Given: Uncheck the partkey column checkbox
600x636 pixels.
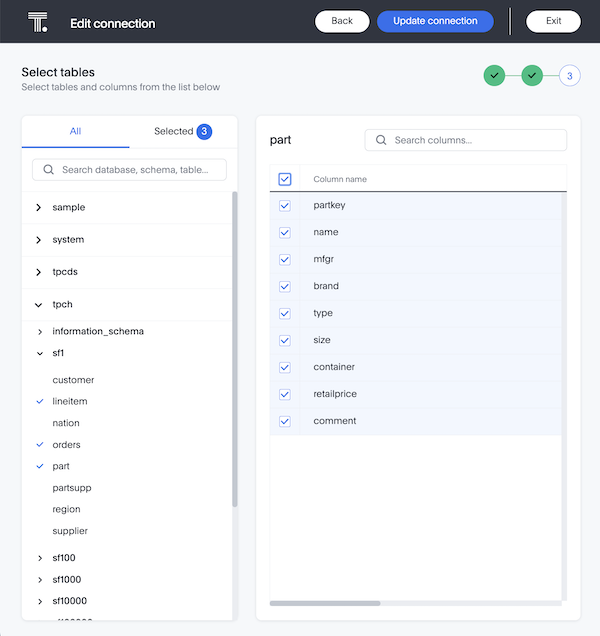Looking at the screenshot, I should (x=285, y=206).
